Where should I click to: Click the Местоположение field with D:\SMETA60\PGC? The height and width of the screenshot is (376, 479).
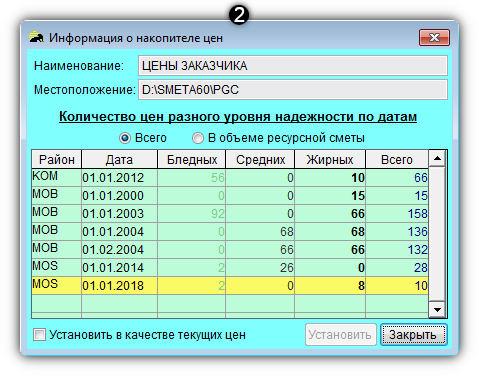click(293, 89)
